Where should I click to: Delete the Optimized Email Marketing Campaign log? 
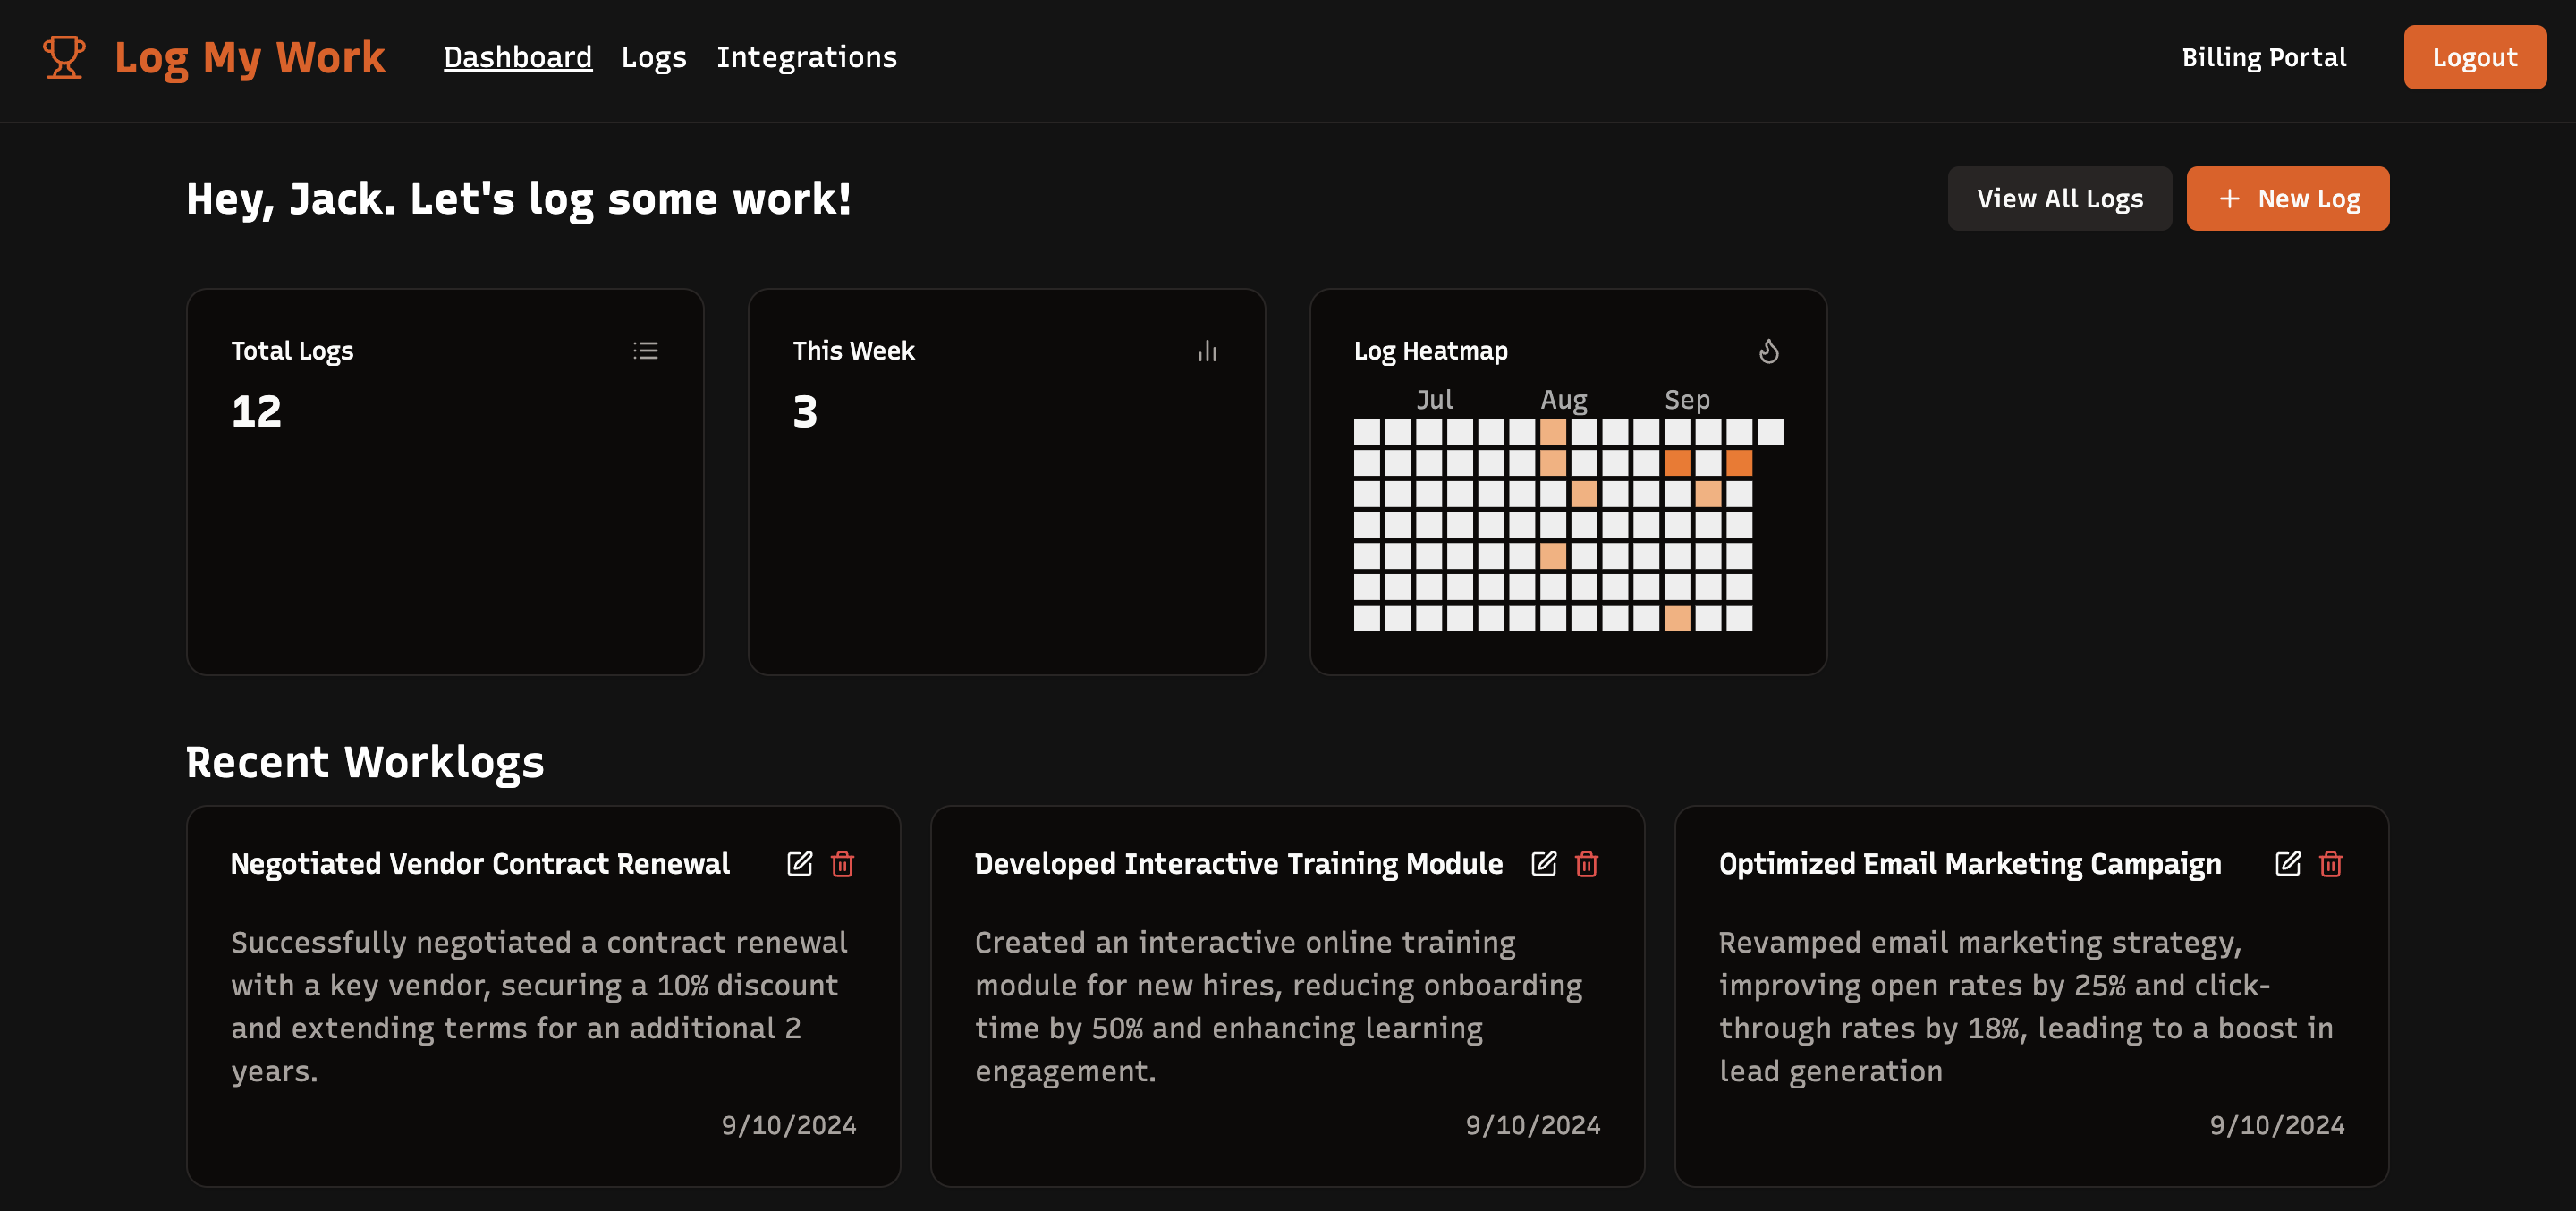[x=2331, y=863]
